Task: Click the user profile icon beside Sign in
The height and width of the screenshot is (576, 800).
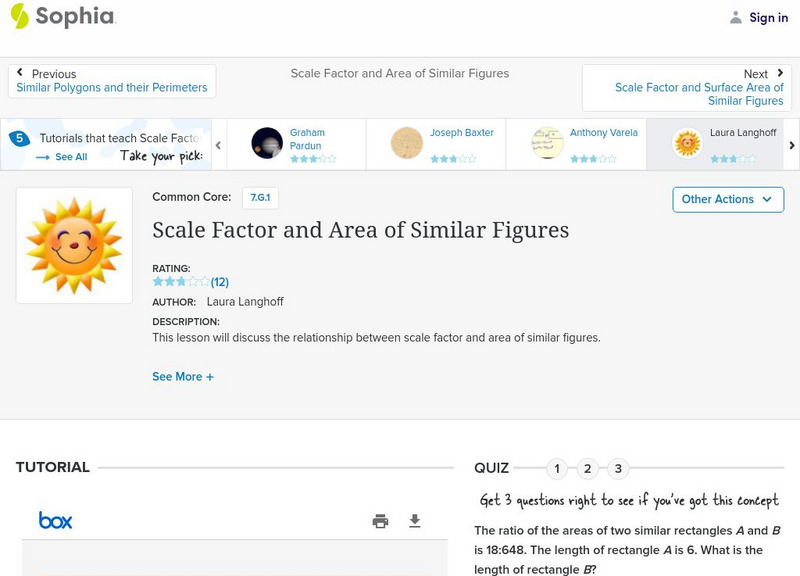Action: [x=736, y=18]
